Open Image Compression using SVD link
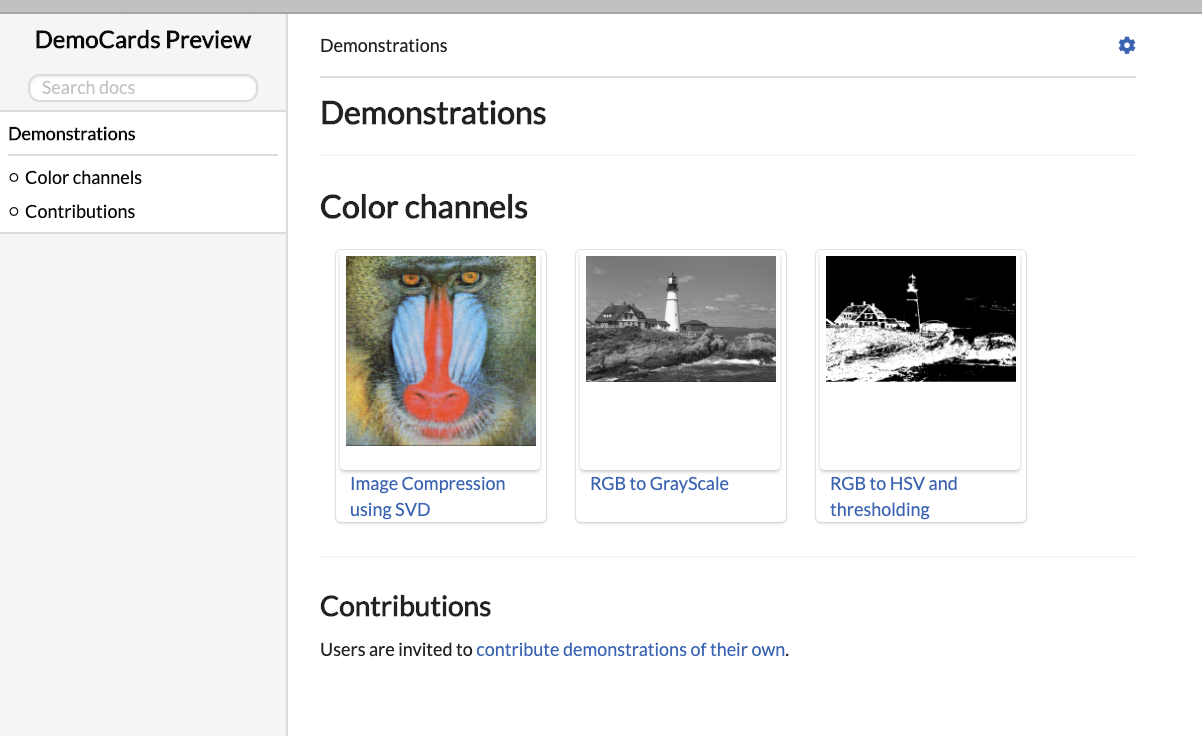1202x736 pixels. point(428,497)
